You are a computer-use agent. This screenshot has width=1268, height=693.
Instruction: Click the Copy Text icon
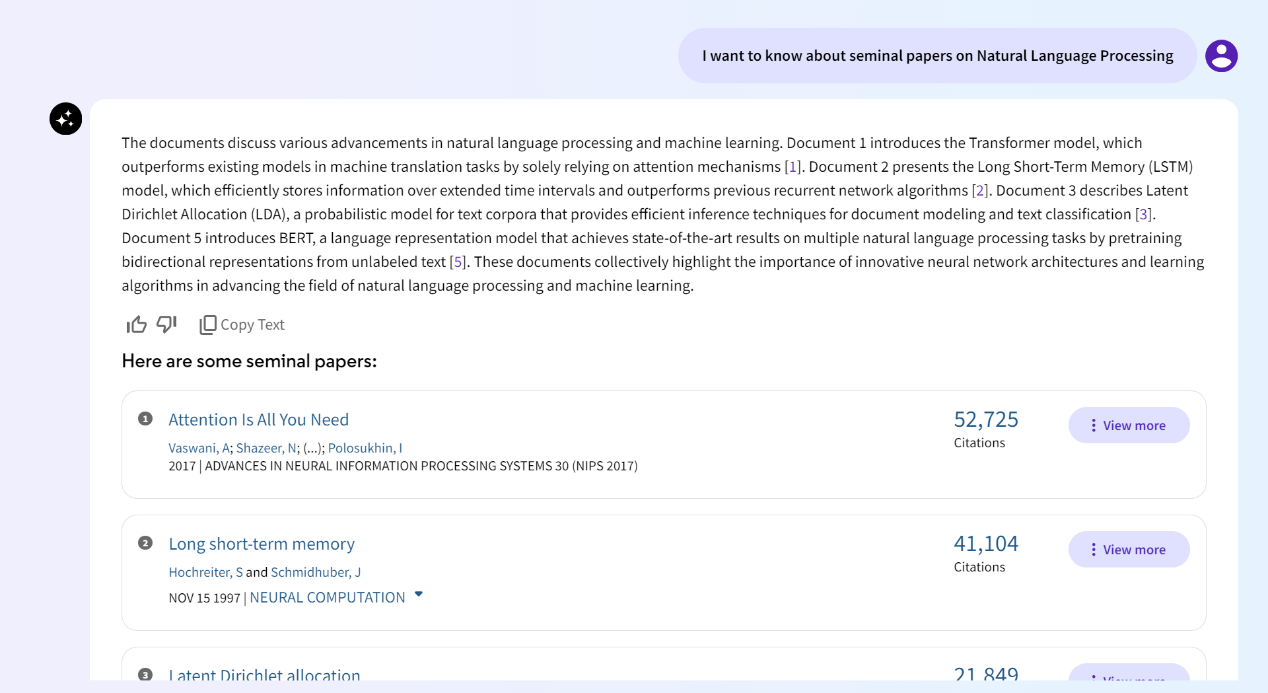[208, 324]
